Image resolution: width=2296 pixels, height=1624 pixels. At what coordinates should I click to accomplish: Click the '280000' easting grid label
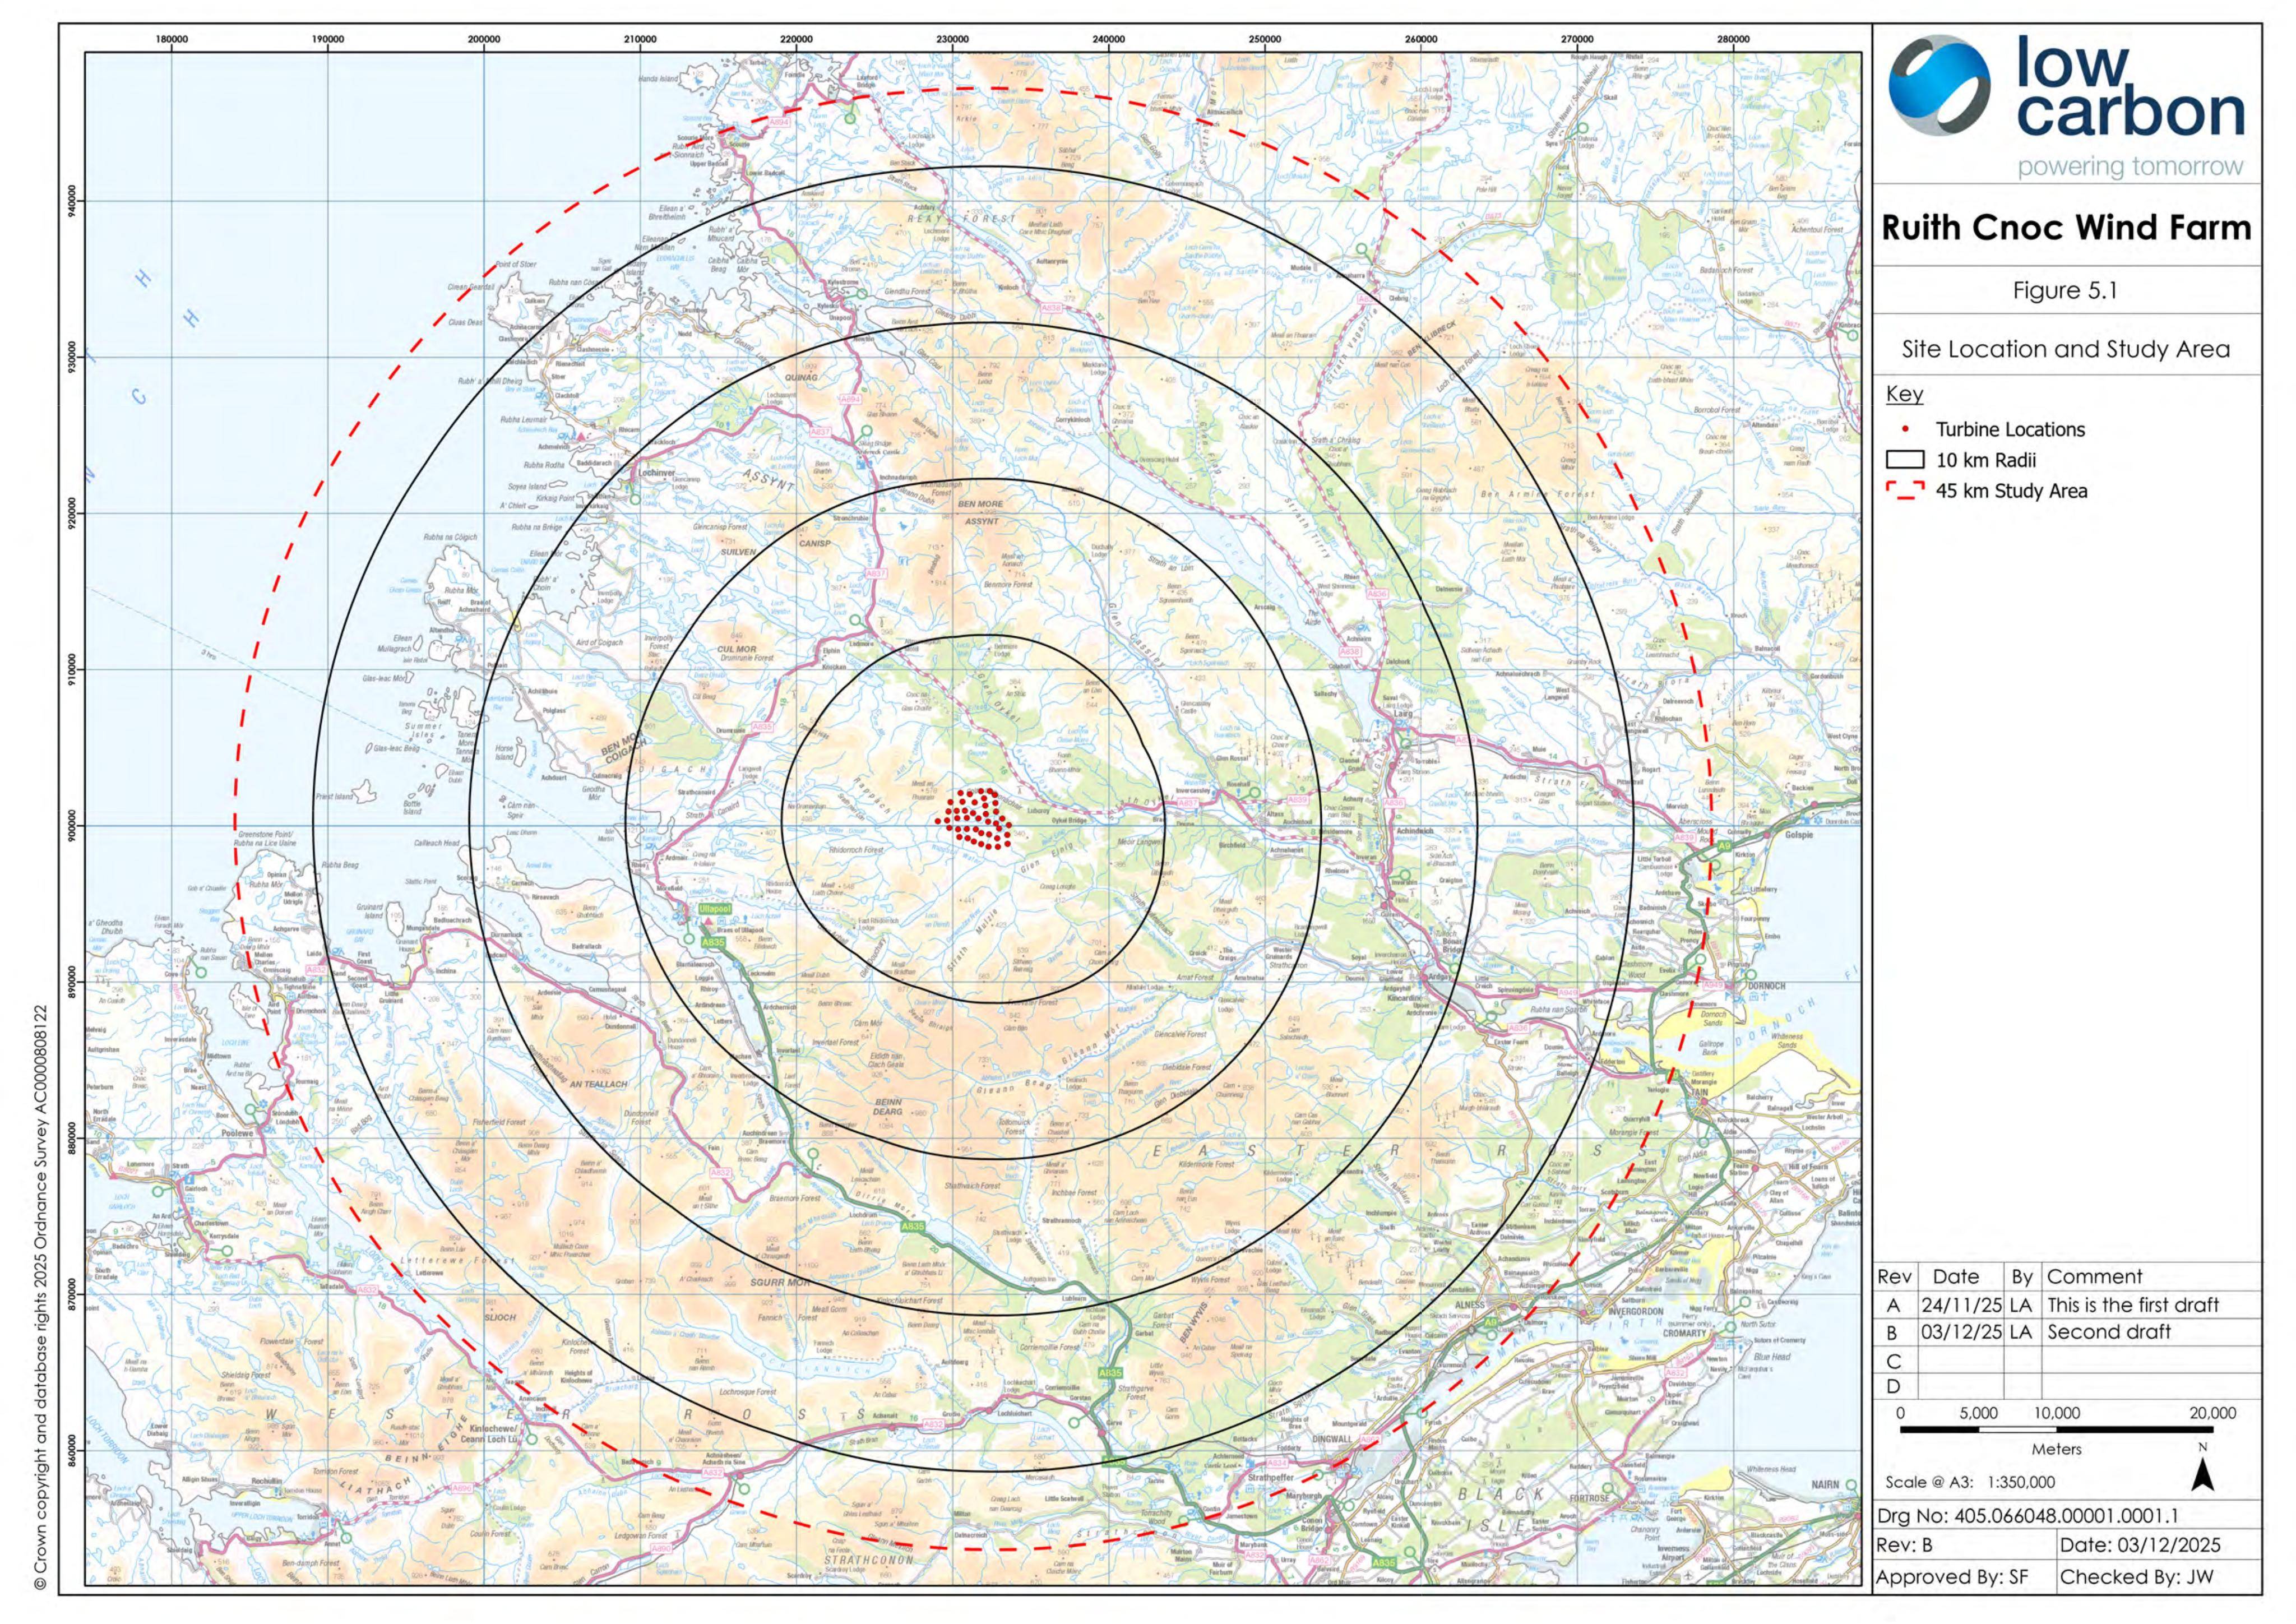[1733, 39]
